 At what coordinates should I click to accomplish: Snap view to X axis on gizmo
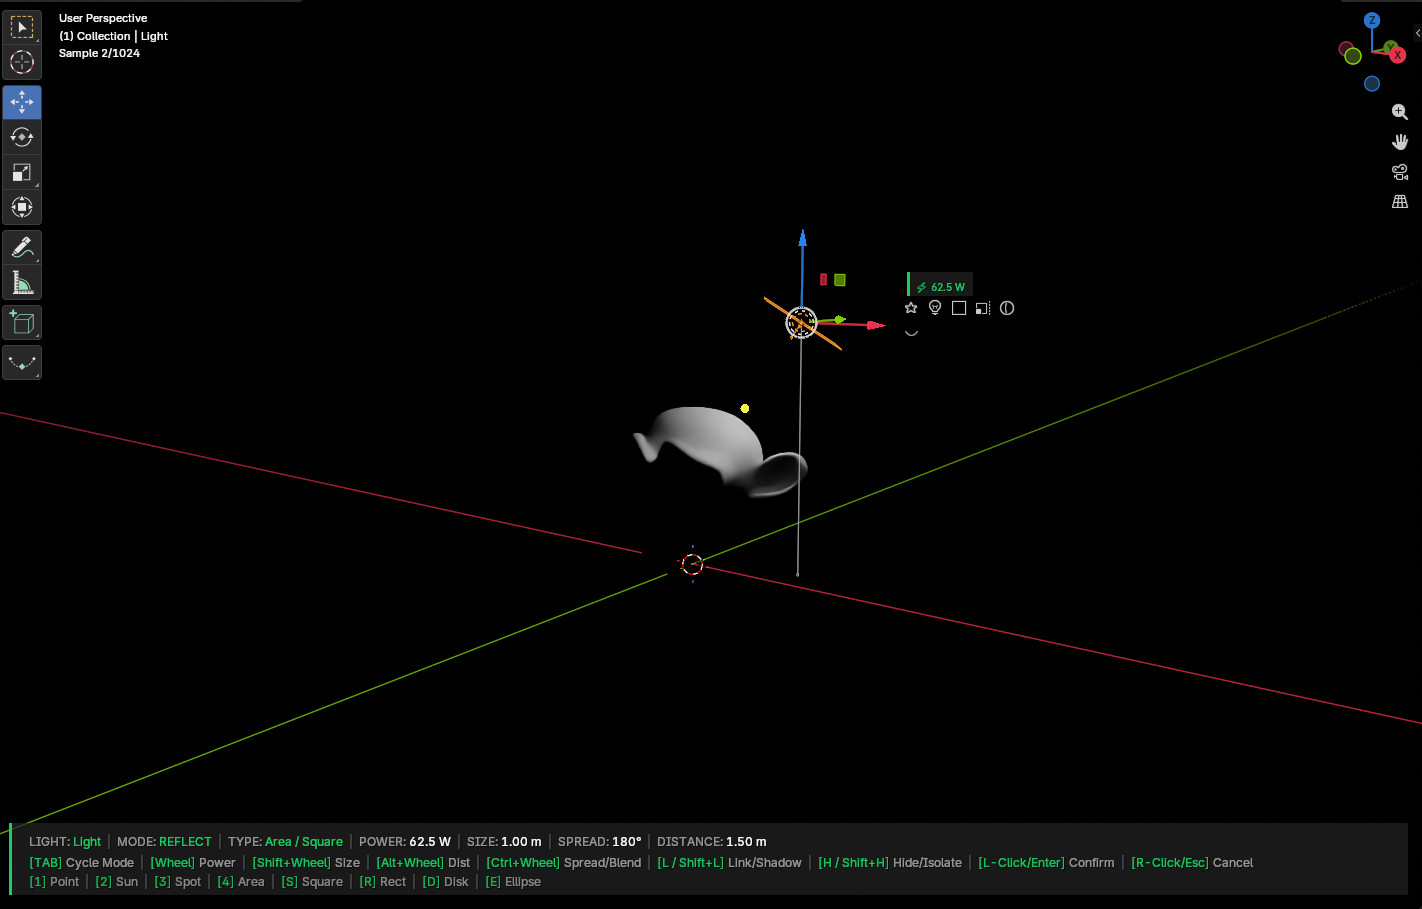(1398, 55)
